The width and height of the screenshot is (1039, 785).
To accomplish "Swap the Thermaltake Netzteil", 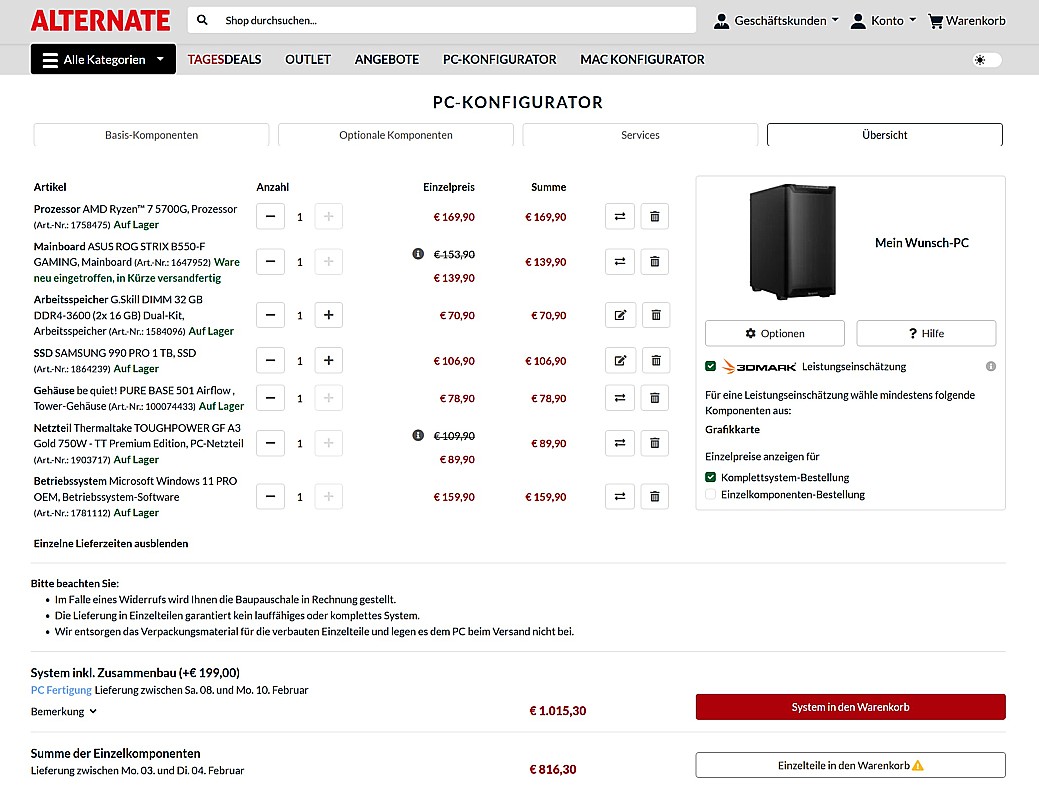I will coord(620,443).
